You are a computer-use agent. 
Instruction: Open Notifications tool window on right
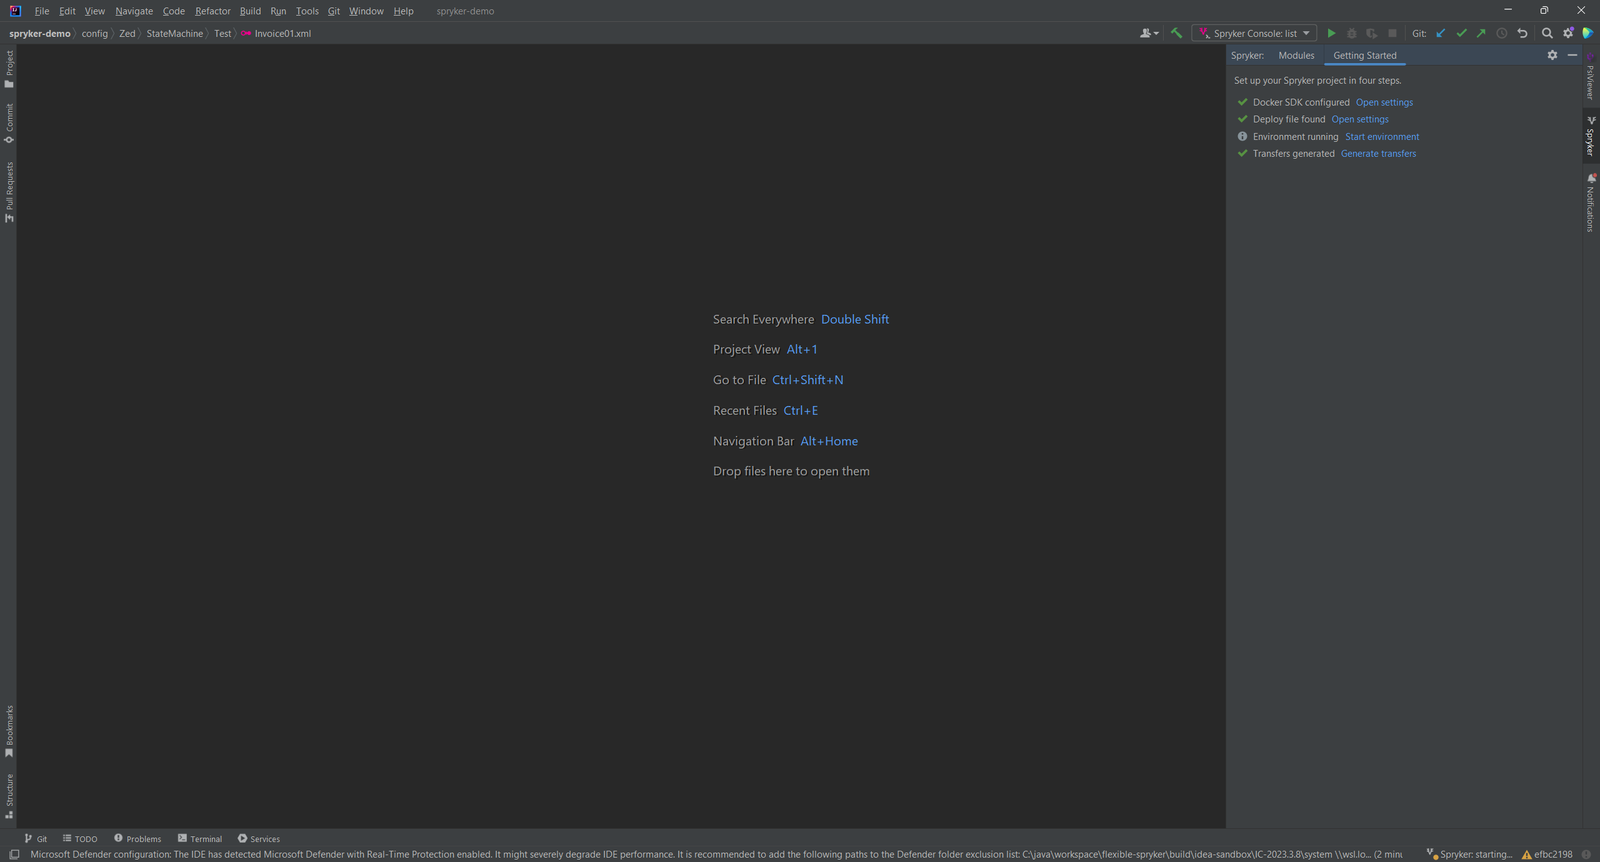[1590, 203]
